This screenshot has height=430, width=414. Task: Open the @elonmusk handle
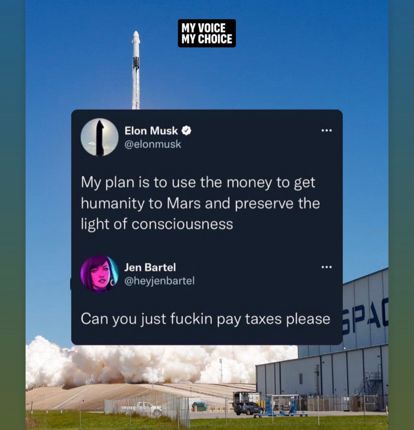[153, 144]
